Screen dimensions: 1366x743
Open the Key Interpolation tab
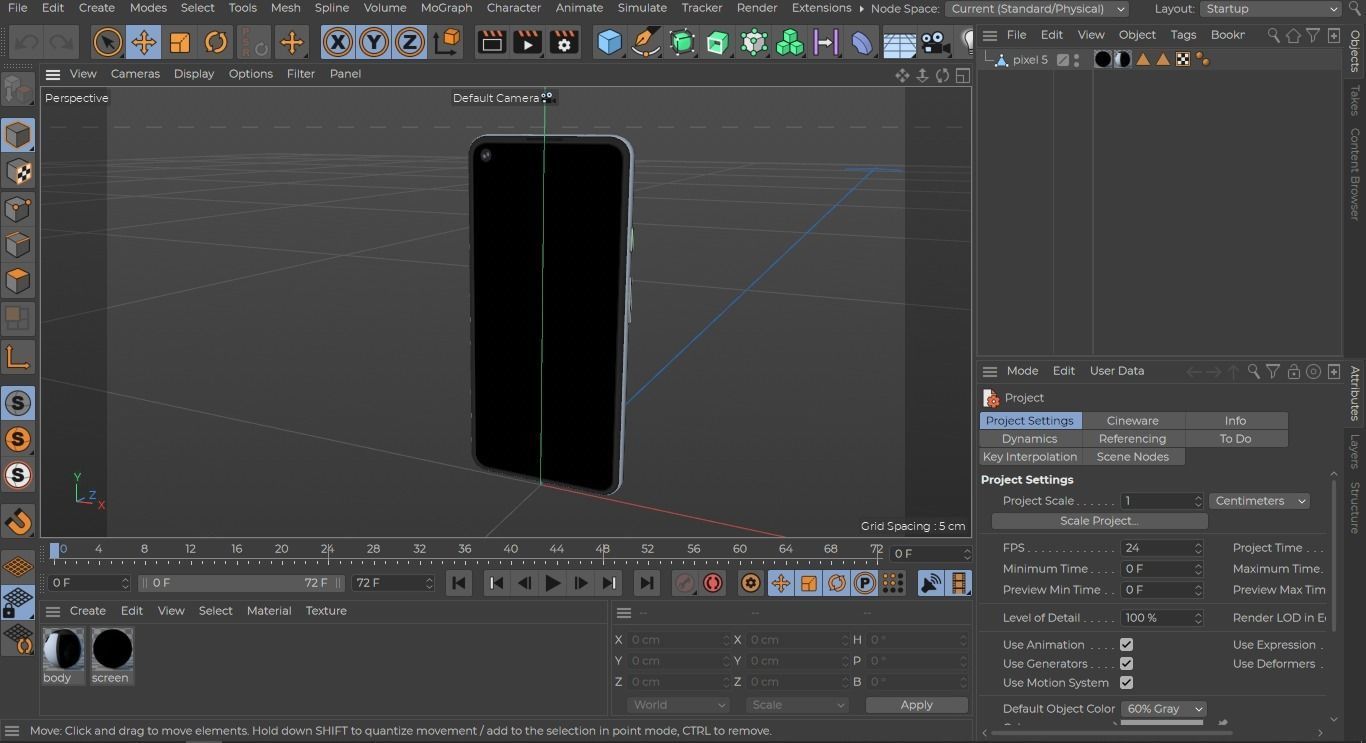(1030, 457)
